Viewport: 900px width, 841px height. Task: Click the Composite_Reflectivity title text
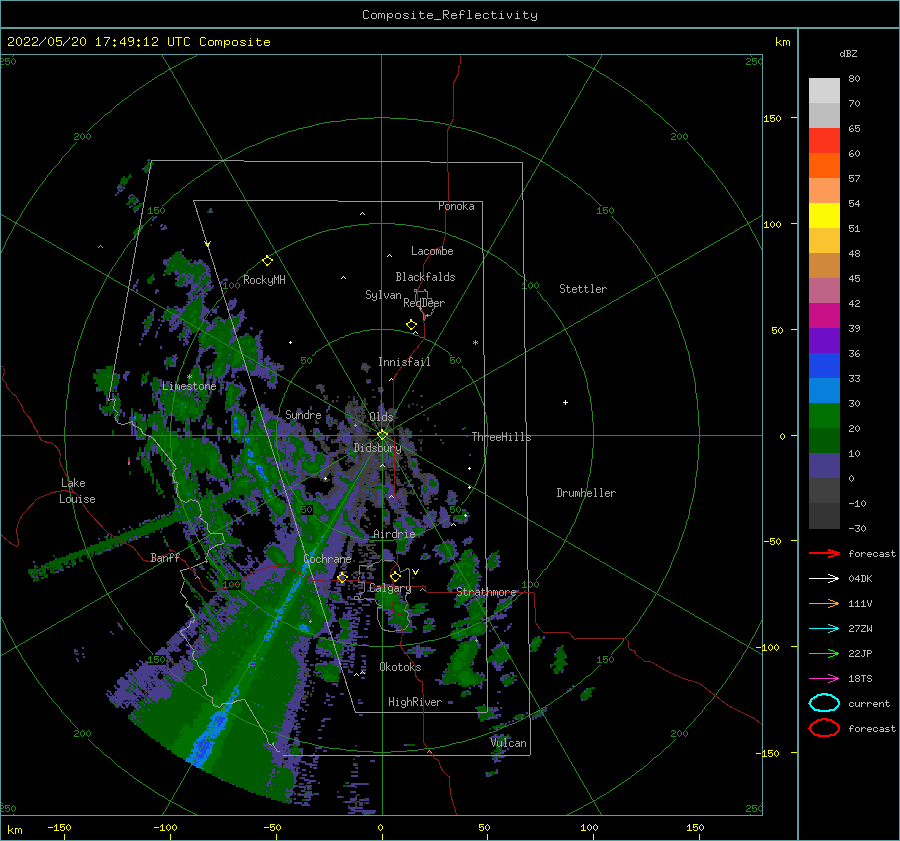click(x=449, y=15)
